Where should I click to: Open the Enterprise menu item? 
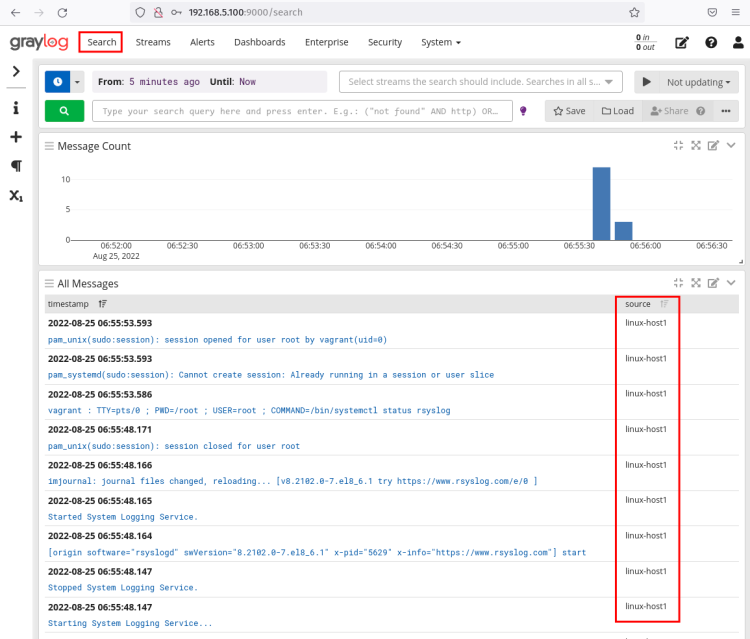pyautogui.click(x=327, y=42)
